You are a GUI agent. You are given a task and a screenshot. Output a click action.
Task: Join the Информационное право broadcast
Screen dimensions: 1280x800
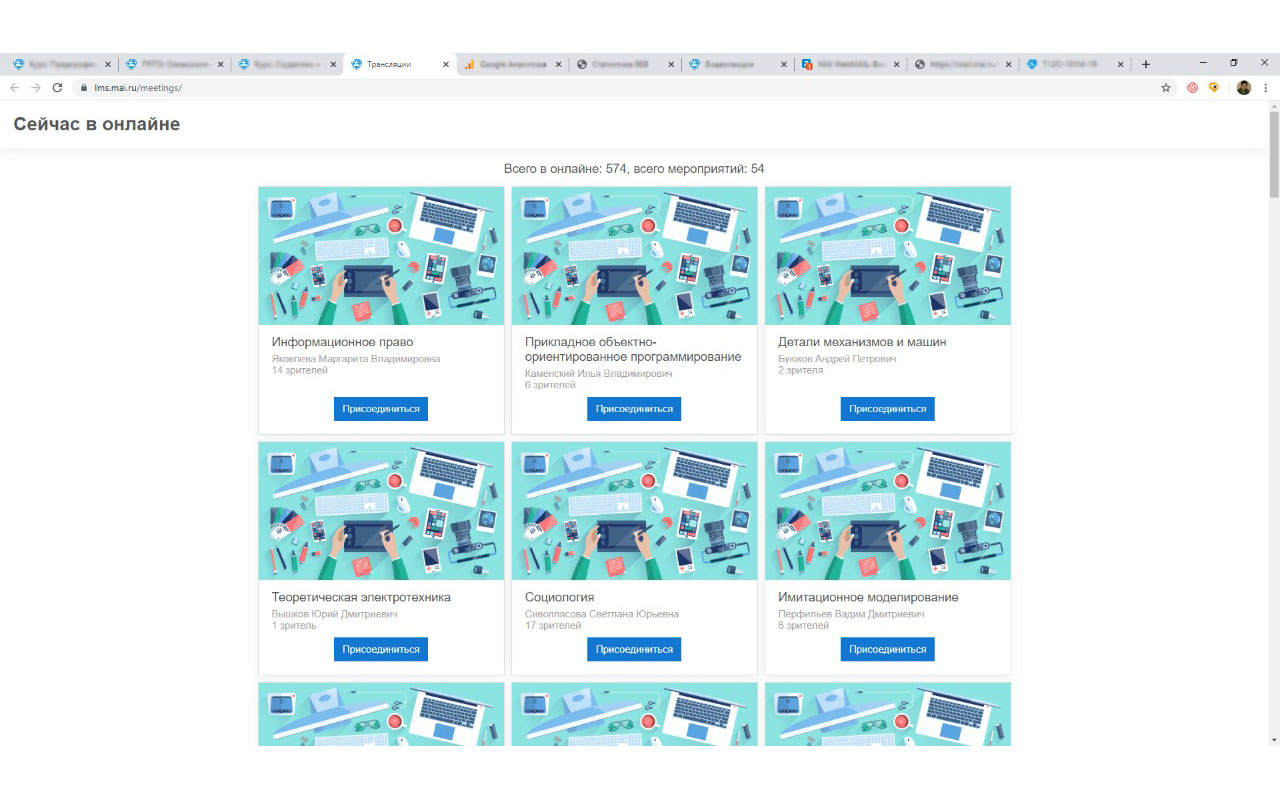coord(381,409)
